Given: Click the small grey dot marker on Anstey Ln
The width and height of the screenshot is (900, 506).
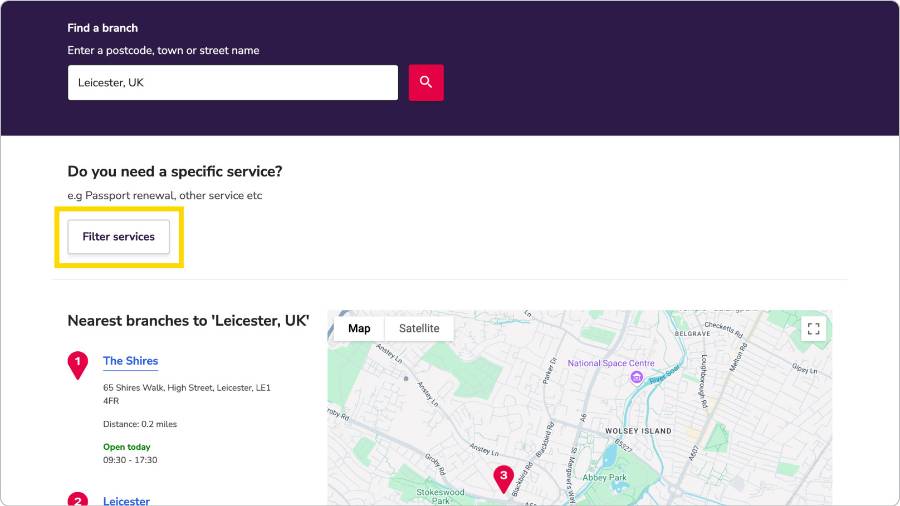Looking at the screenshot, I should point(405,379).
